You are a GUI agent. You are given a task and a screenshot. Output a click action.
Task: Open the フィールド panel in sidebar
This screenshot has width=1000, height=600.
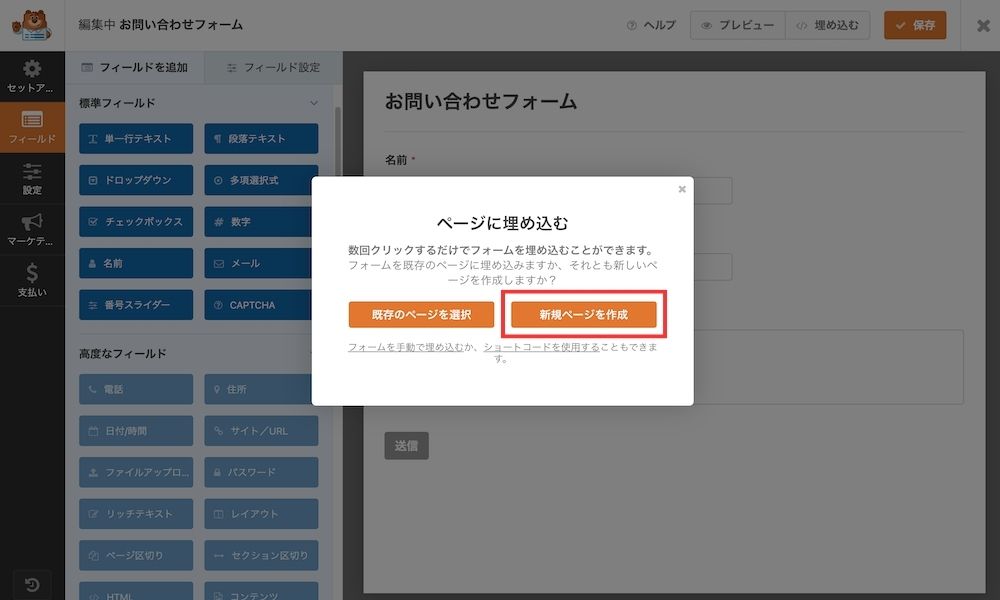pos(32,128)
